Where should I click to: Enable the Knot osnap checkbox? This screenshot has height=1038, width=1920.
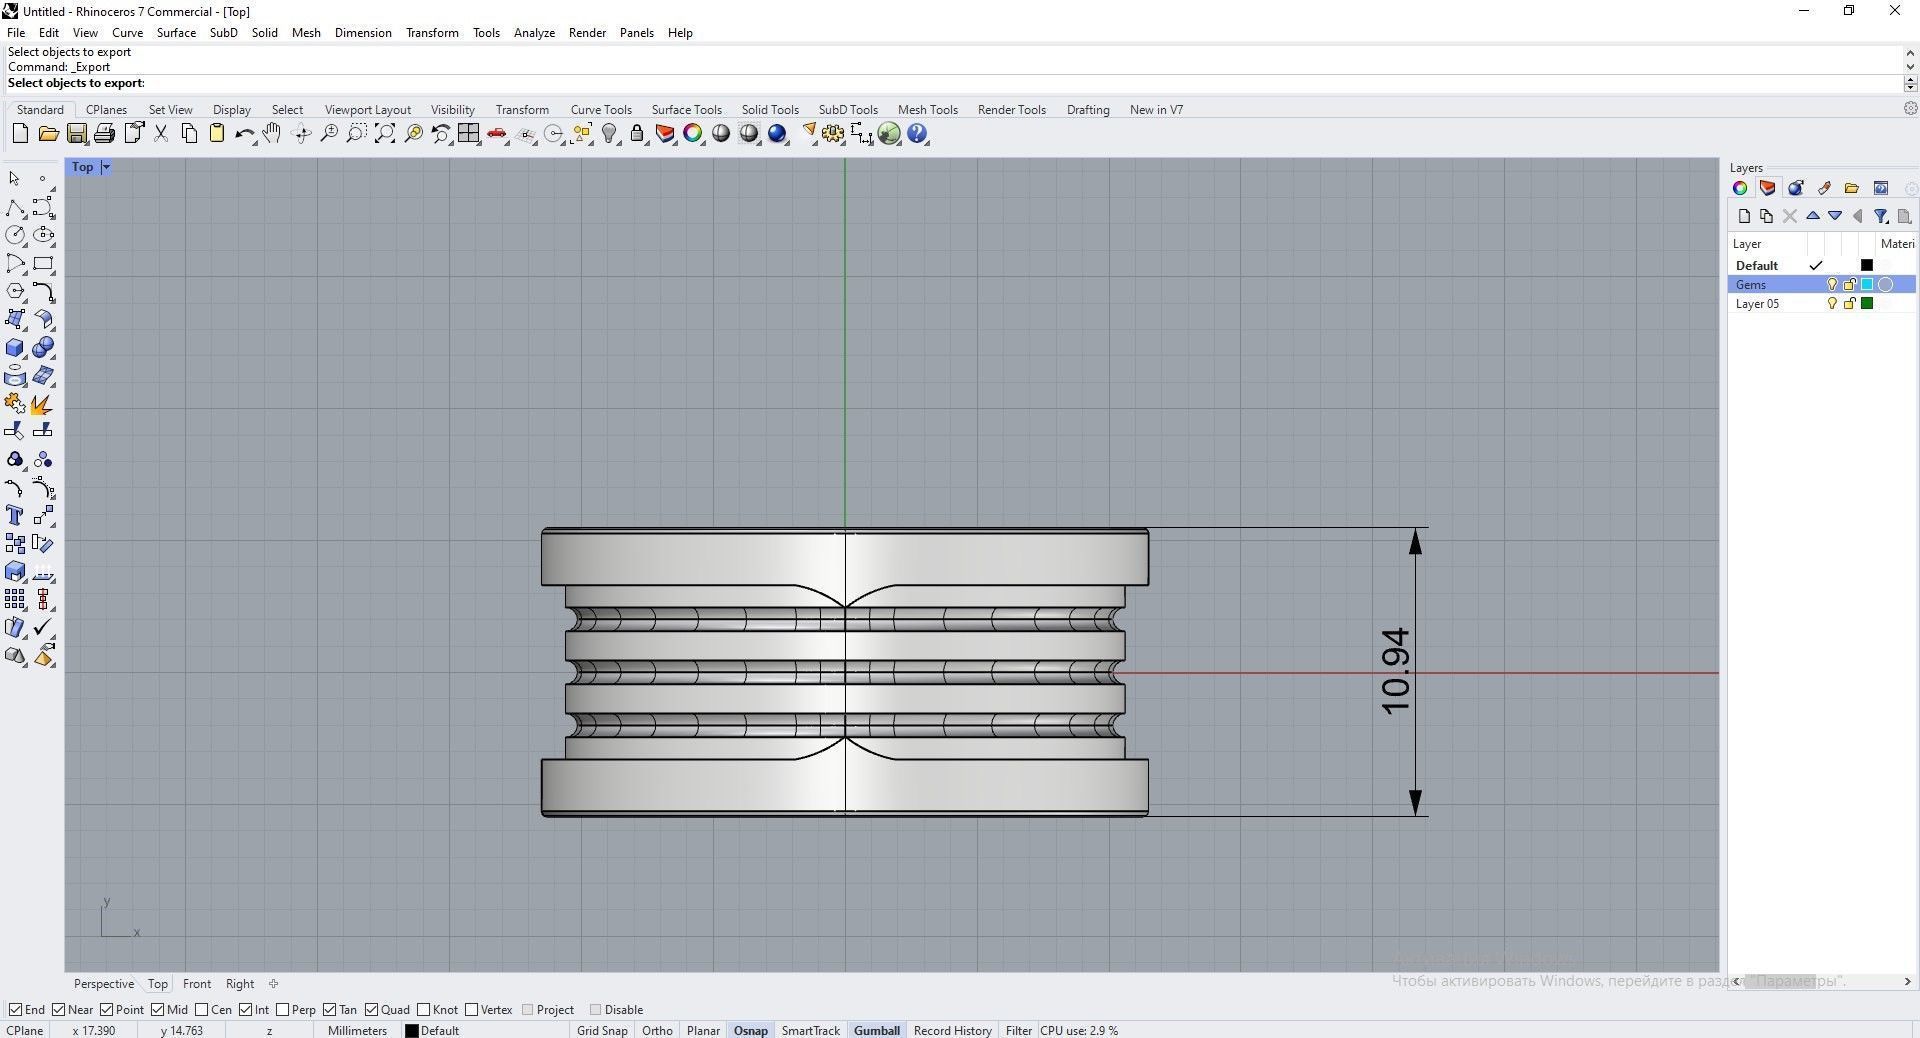point(424,1010)
